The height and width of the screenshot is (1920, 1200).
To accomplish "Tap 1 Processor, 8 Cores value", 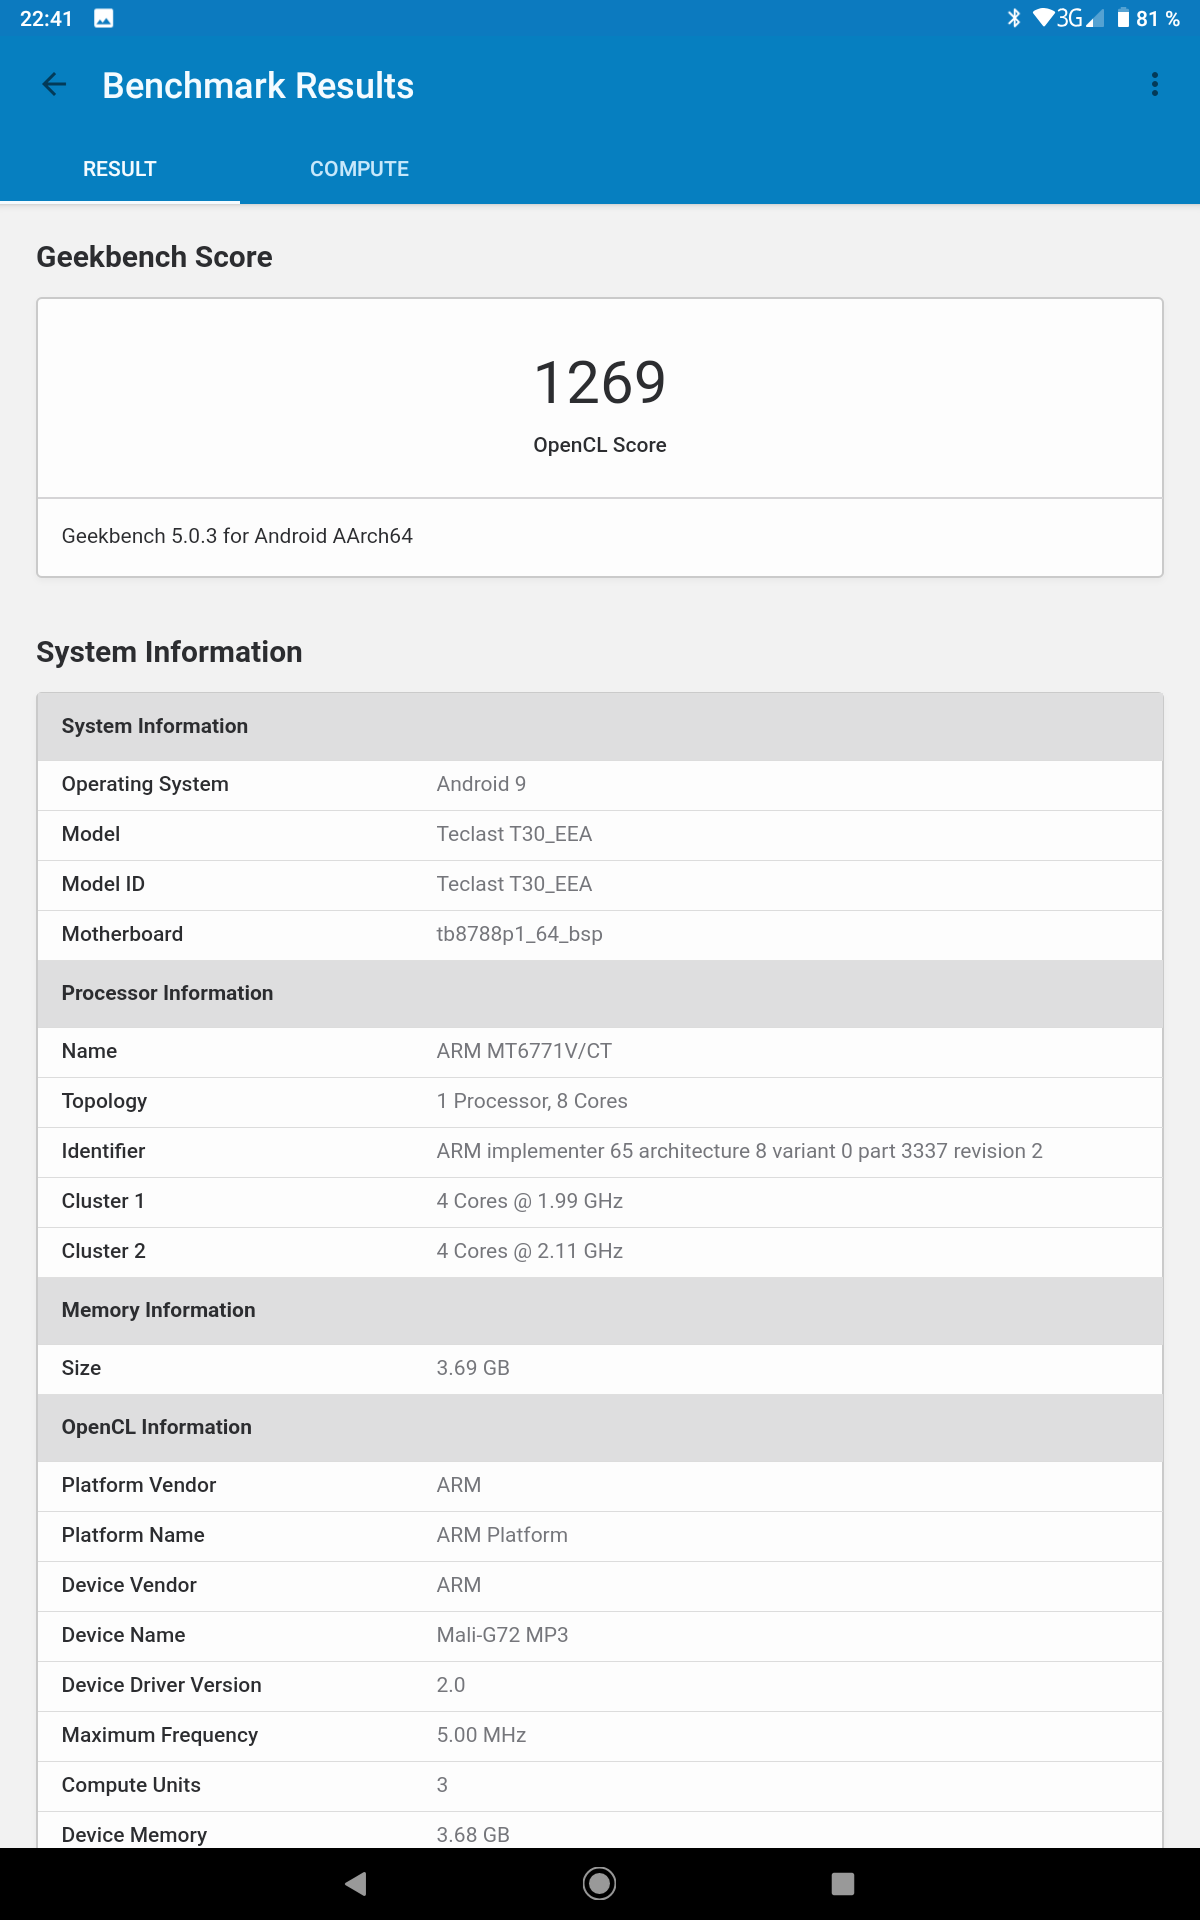I will click(x=532, y=1101).
